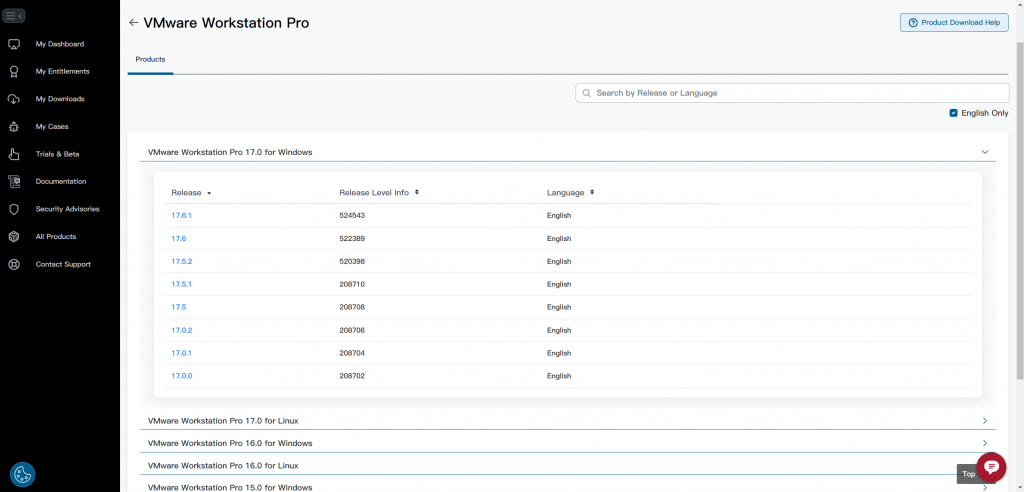Open Contact Support menu item

tap(63, 265)
